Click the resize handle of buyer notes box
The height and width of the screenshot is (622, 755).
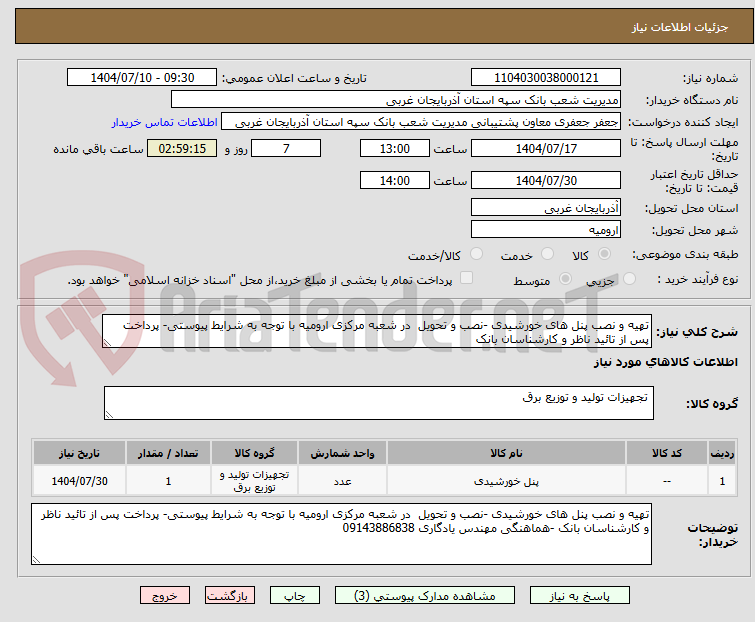click(37, 559)
